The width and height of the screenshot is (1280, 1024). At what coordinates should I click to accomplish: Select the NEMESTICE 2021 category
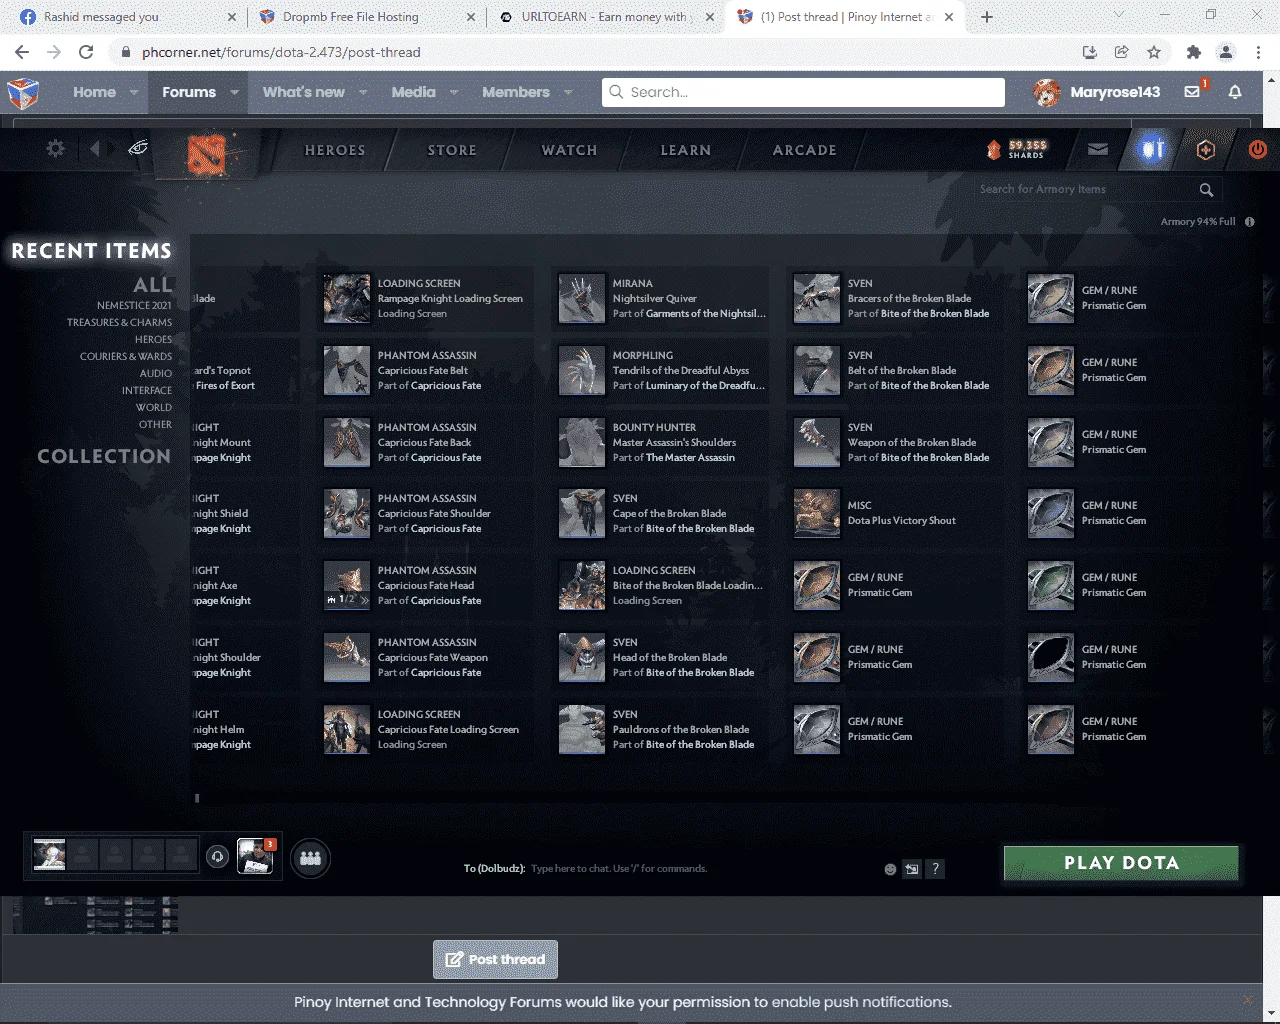[x=134, y=306]
